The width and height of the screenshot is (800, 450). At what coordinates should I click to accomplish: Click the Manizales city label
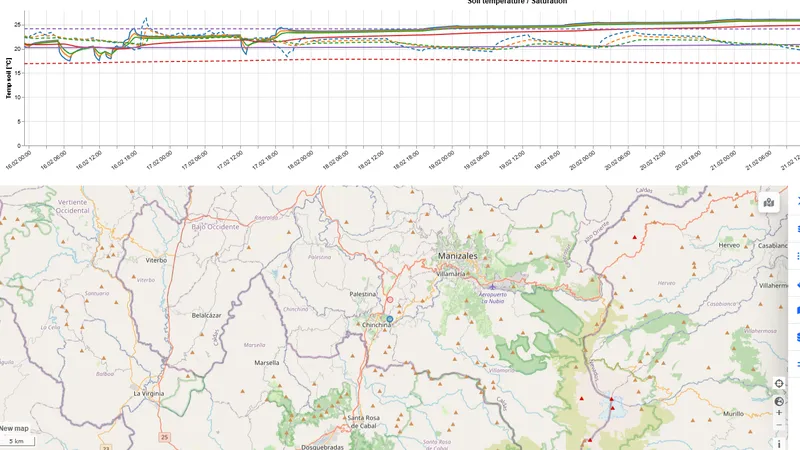pyautogui.click(x=458, y=256)
